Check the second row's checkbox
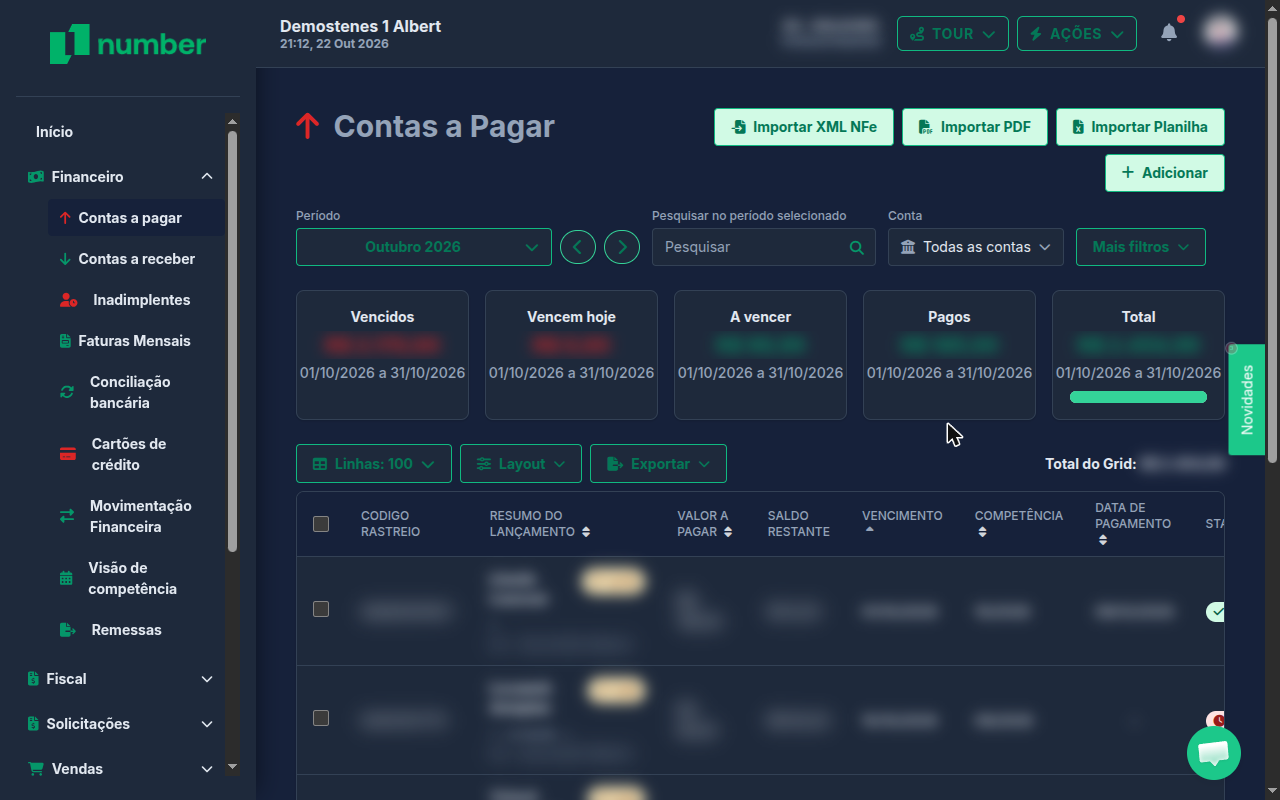Image resolution: width=1280 pixels, height=800 pixels. click(x=321, y=718)
